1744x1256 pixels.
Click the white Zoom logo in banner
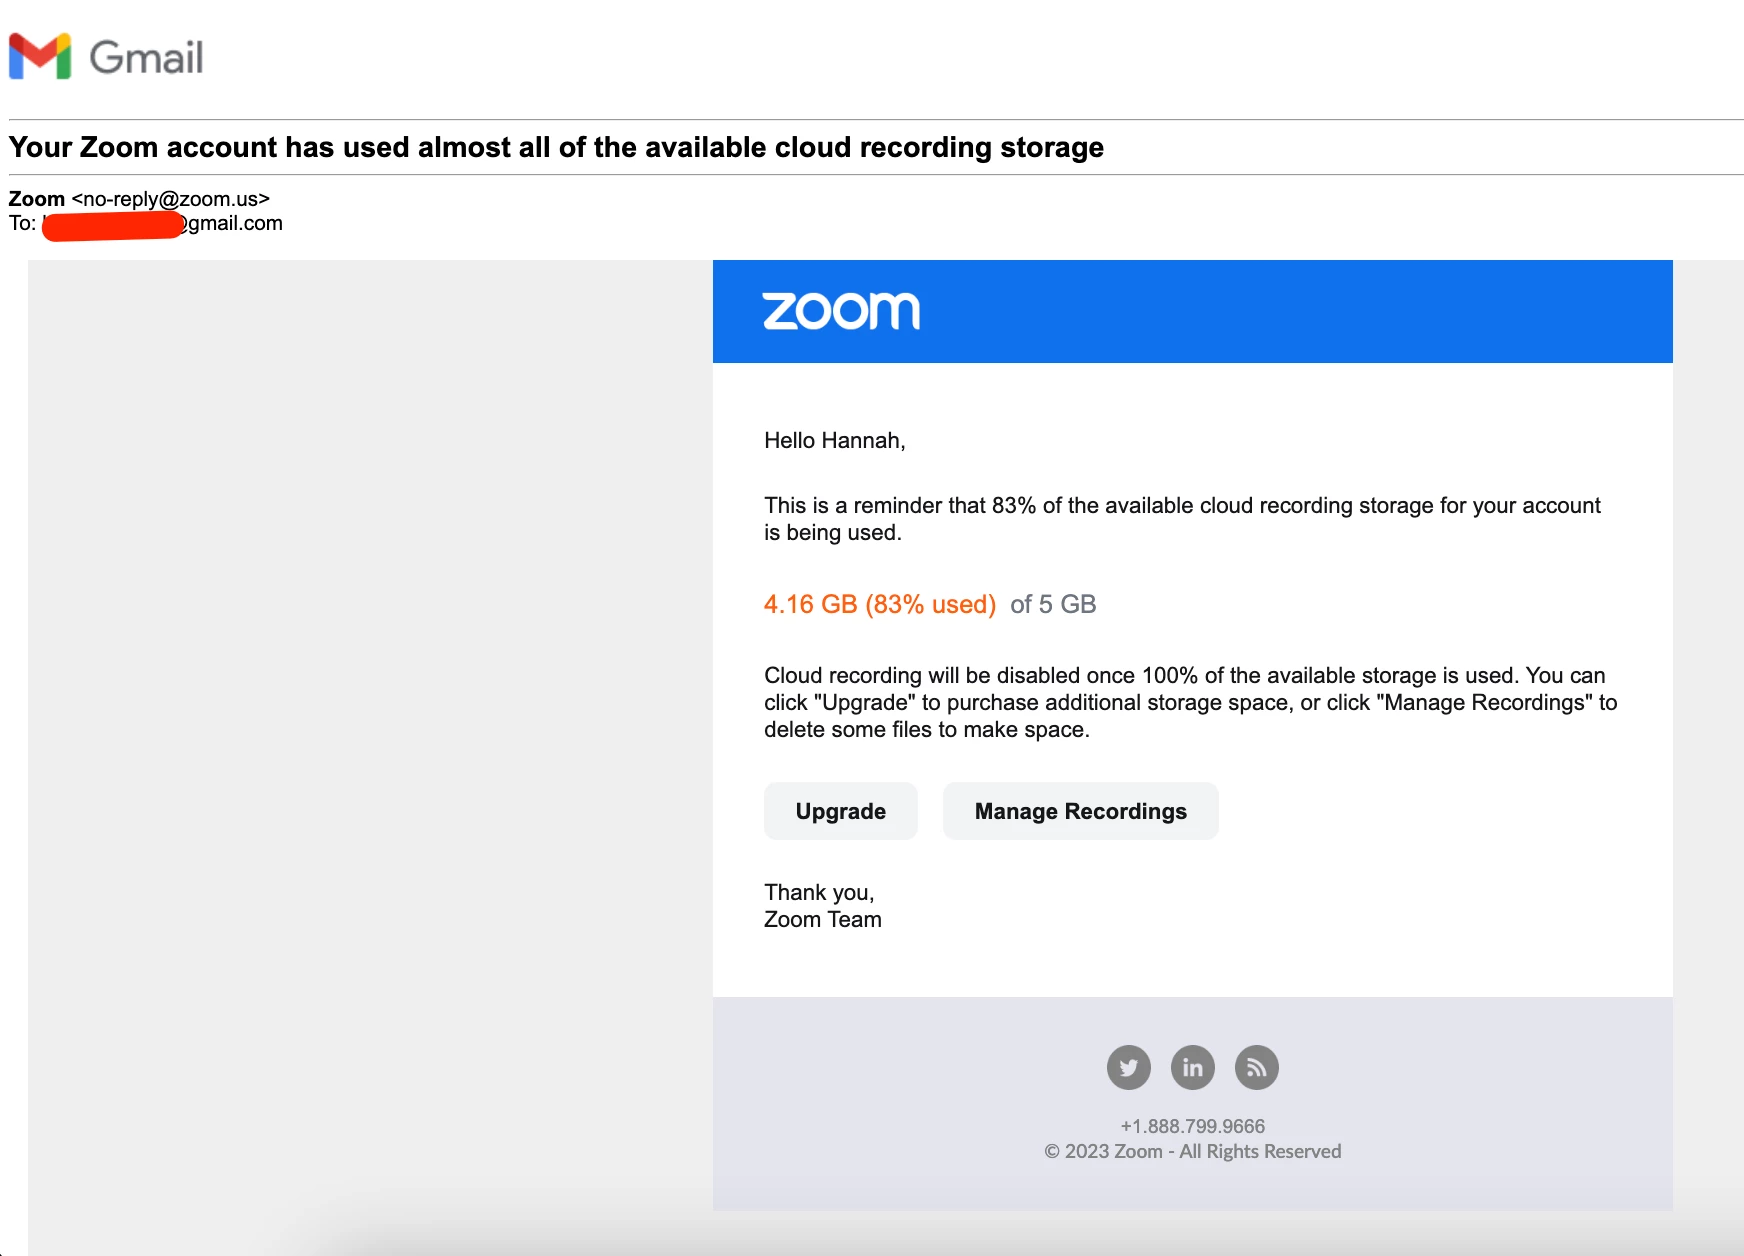tap(841, 311)
